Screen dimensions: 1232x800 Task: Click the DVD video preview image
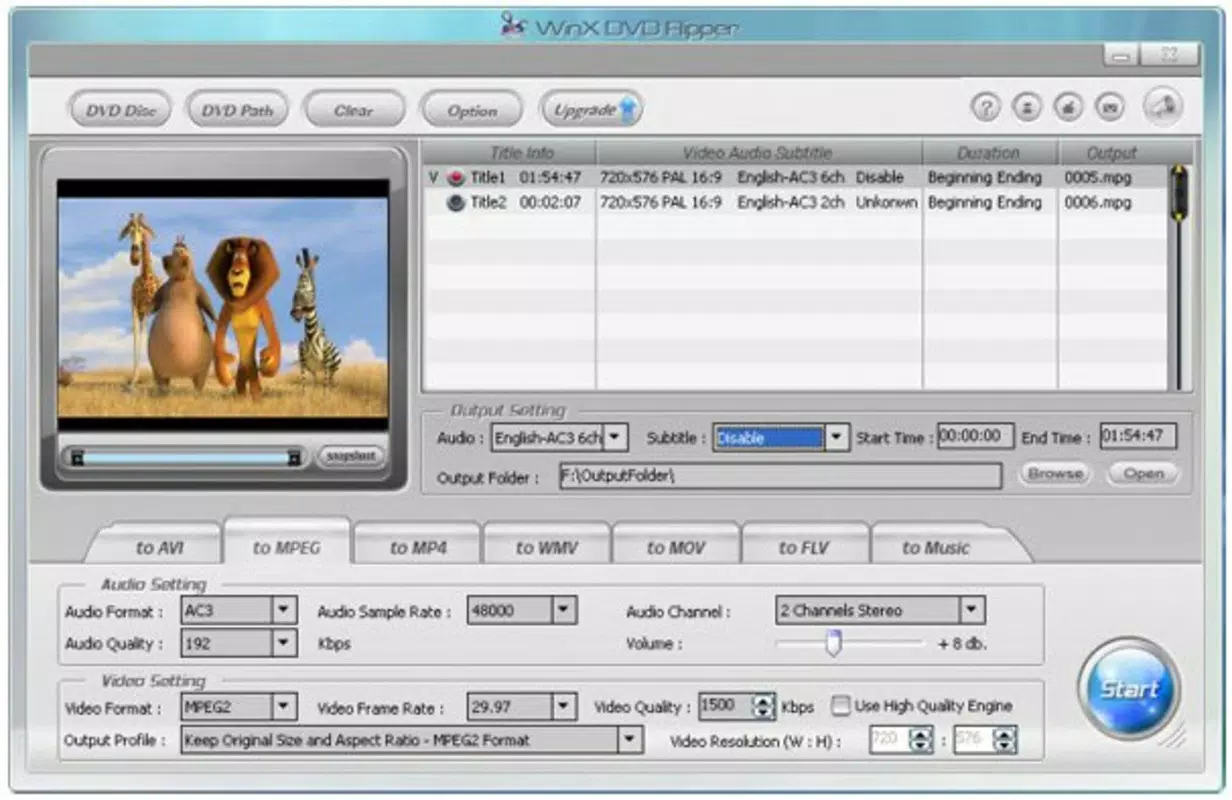tap(223, 307)
